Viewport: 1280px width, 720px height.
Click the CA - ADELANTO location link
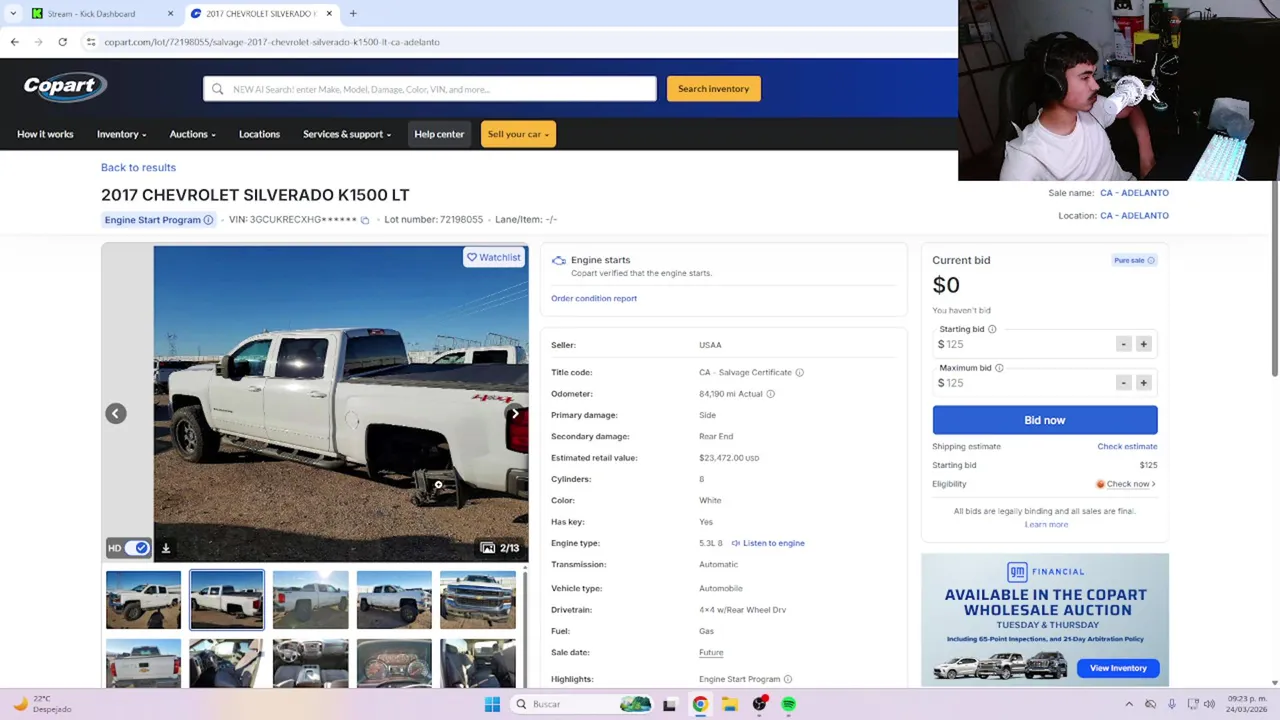pyautogui.click(x=1134, y=216)
